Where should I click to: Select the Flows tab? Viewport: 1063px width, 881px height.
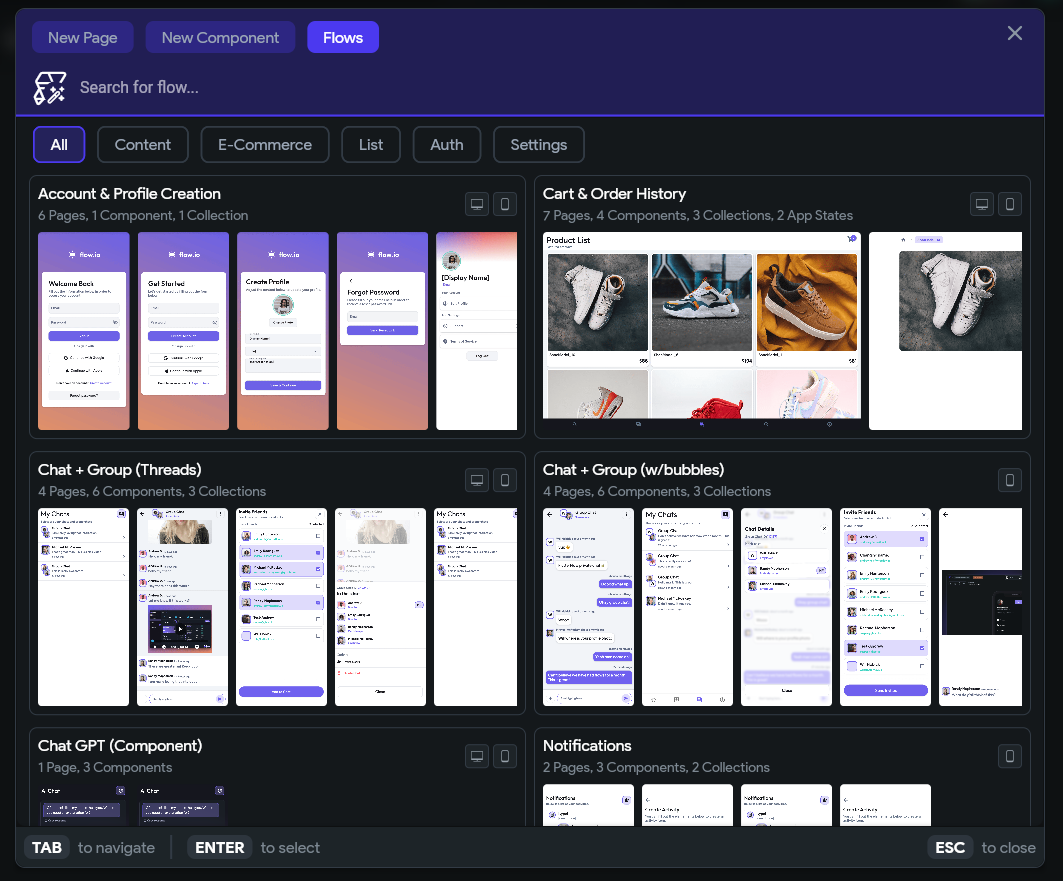pos(343,37)
